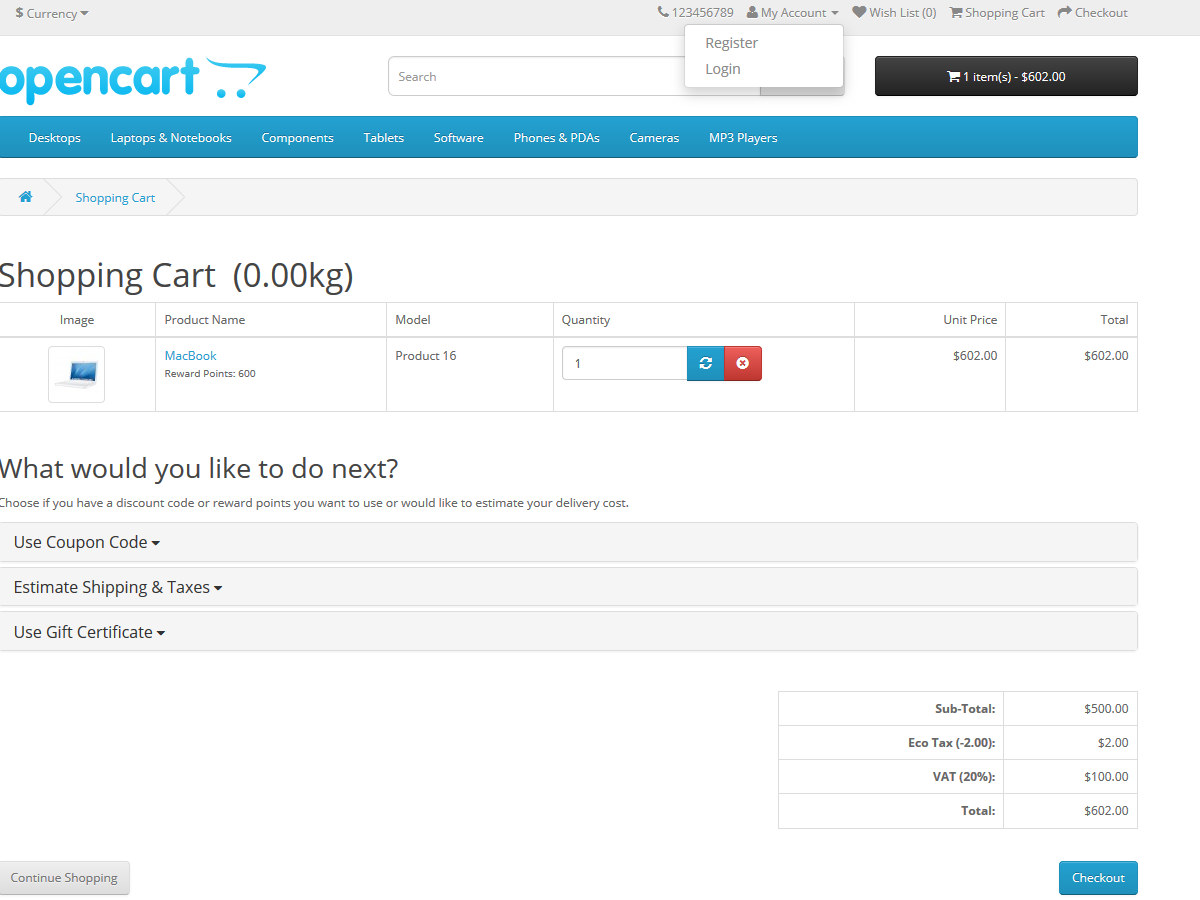Screen dimensions: 1200x900
Task: Click the heart icon for Wish List
Action: 859,12
